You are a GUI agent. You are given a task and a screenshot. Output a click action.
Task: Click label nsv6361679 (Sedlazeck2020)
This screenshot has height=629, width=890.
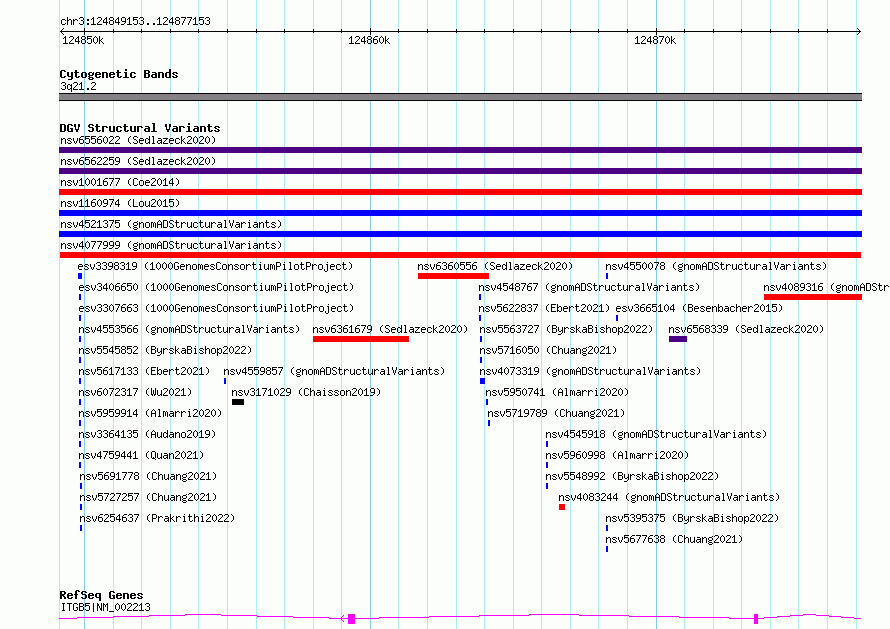[390, 329]
